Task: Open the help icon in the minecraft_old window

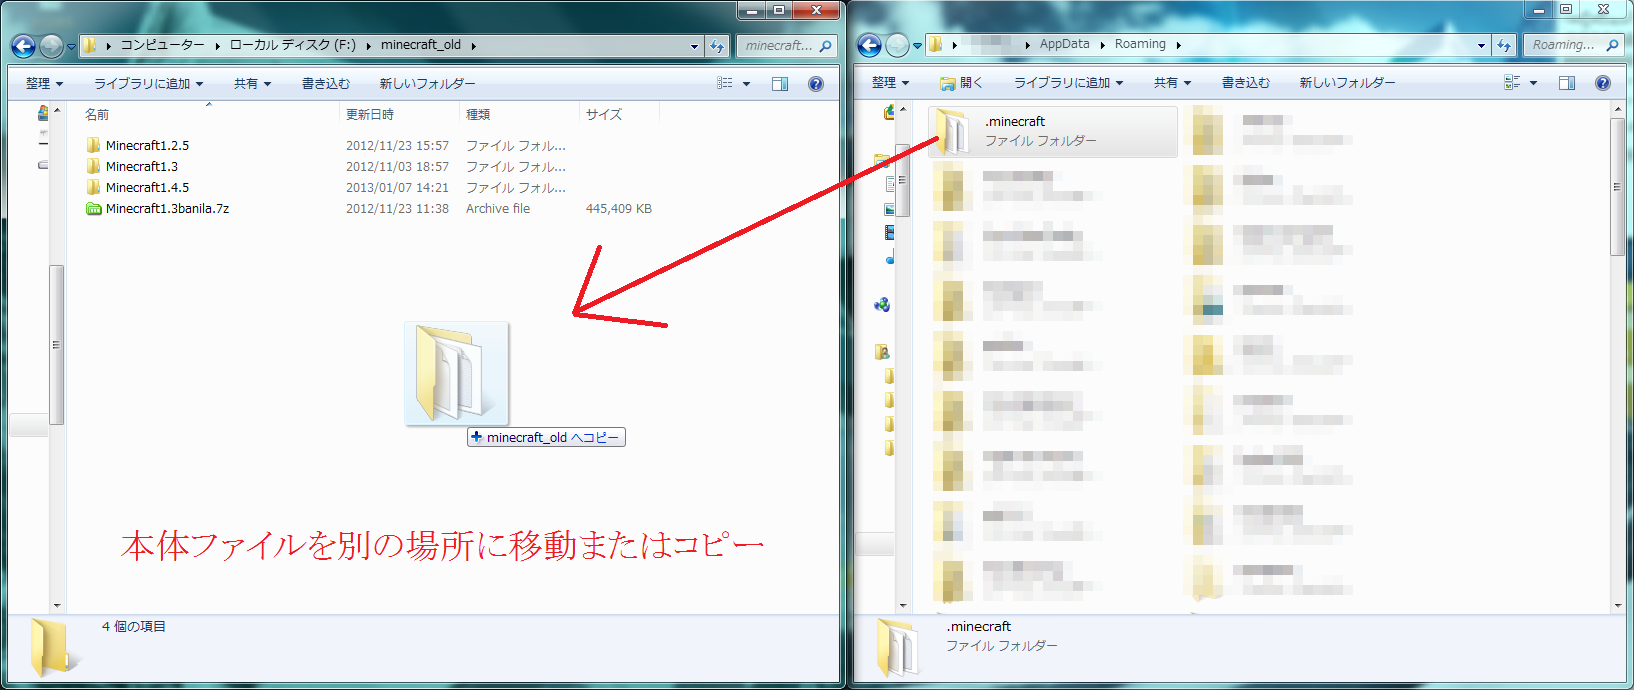Action: coord(816,84)
